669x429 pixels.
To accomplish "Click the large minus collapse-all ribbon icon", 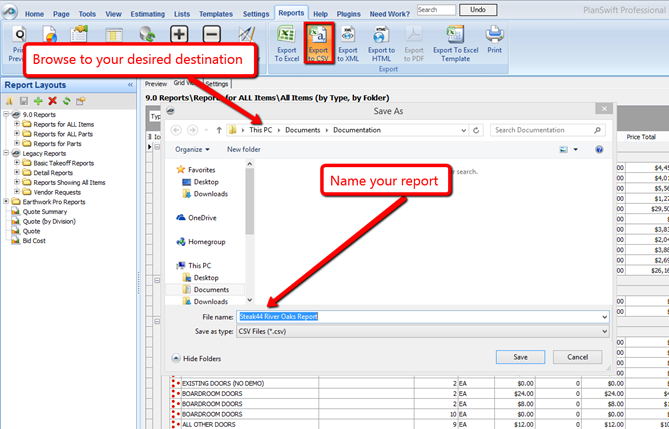I will [x=212, y=34].
